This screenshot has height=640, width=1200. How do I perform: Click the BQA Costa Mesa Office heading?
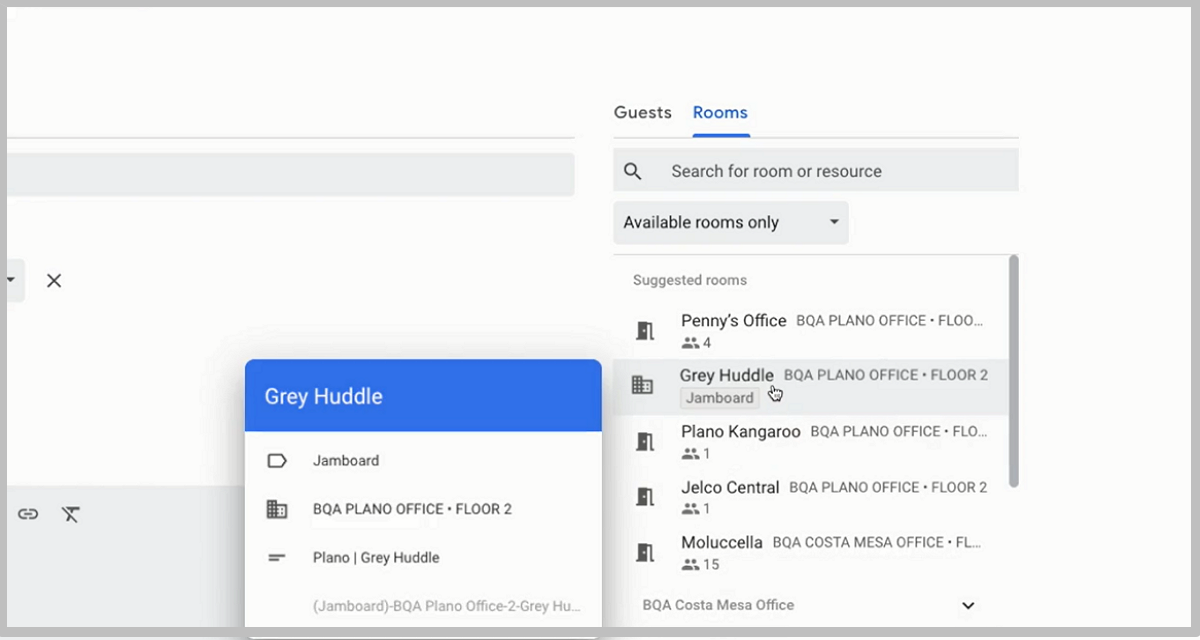click(x=718, y=605)
